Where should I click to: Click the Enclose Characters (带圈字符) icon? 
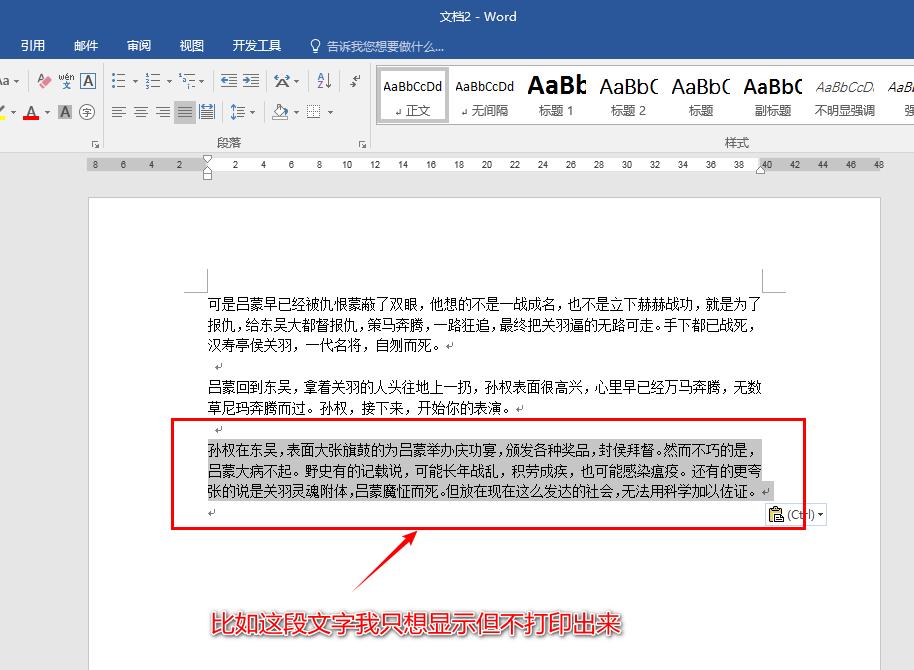pos(87,112)
